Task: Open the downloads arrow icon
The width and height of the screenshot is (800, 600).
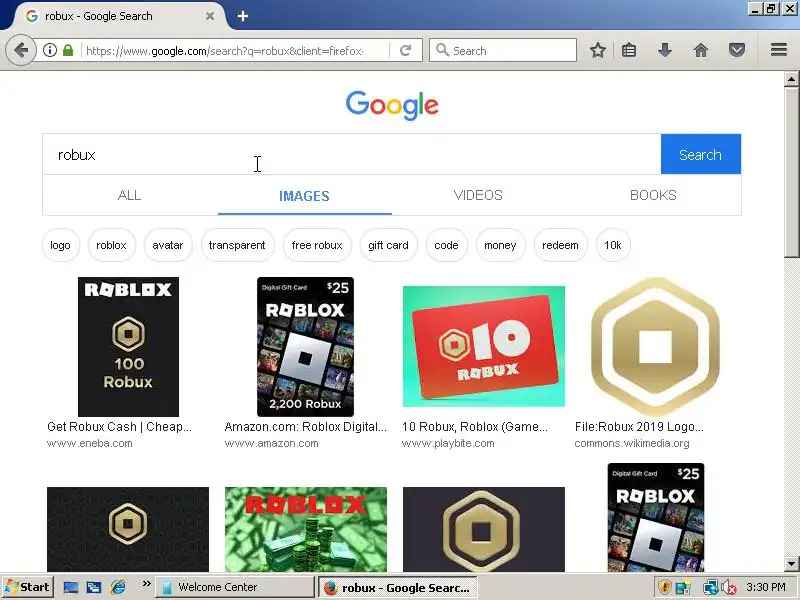Action: point(664,50)
